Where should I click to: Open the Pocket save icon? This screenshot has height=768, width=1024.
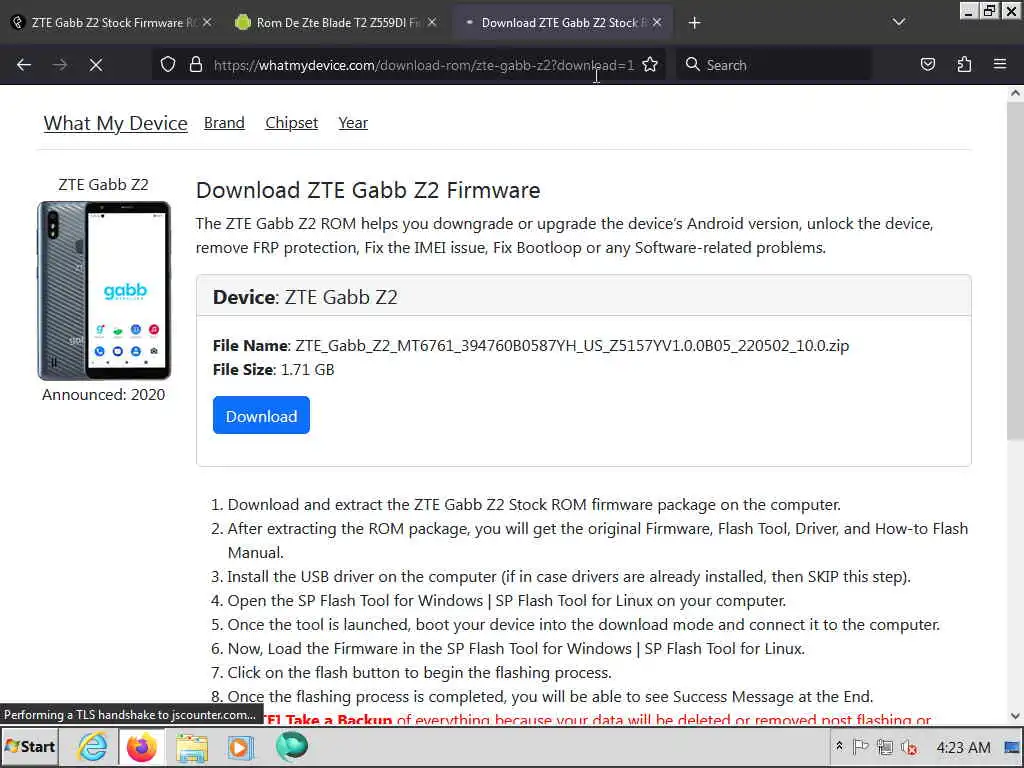tap(927, 65)
